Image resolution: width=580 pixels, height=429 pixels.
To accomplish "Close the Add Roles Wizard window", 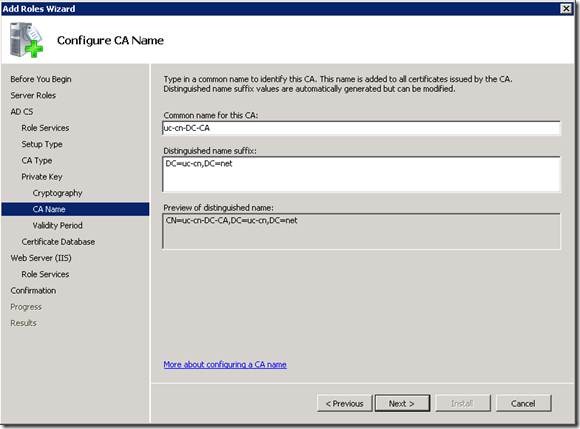I will (x=566, y=8).
